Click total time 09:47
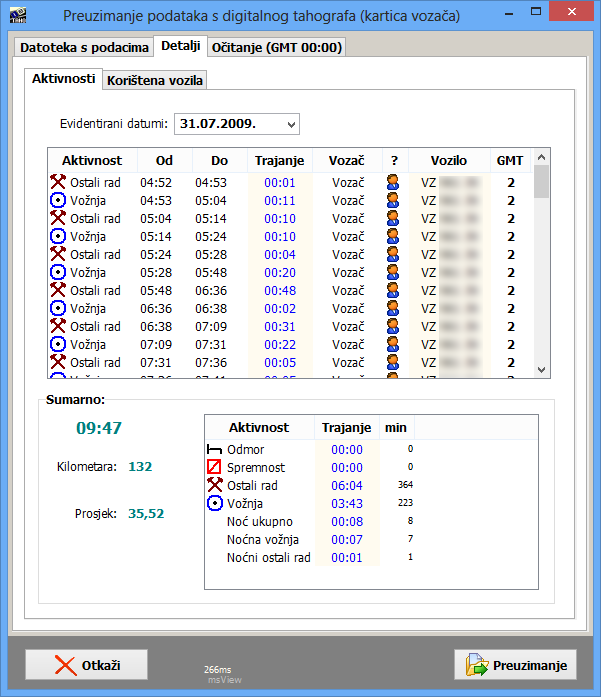 [99, 428]
